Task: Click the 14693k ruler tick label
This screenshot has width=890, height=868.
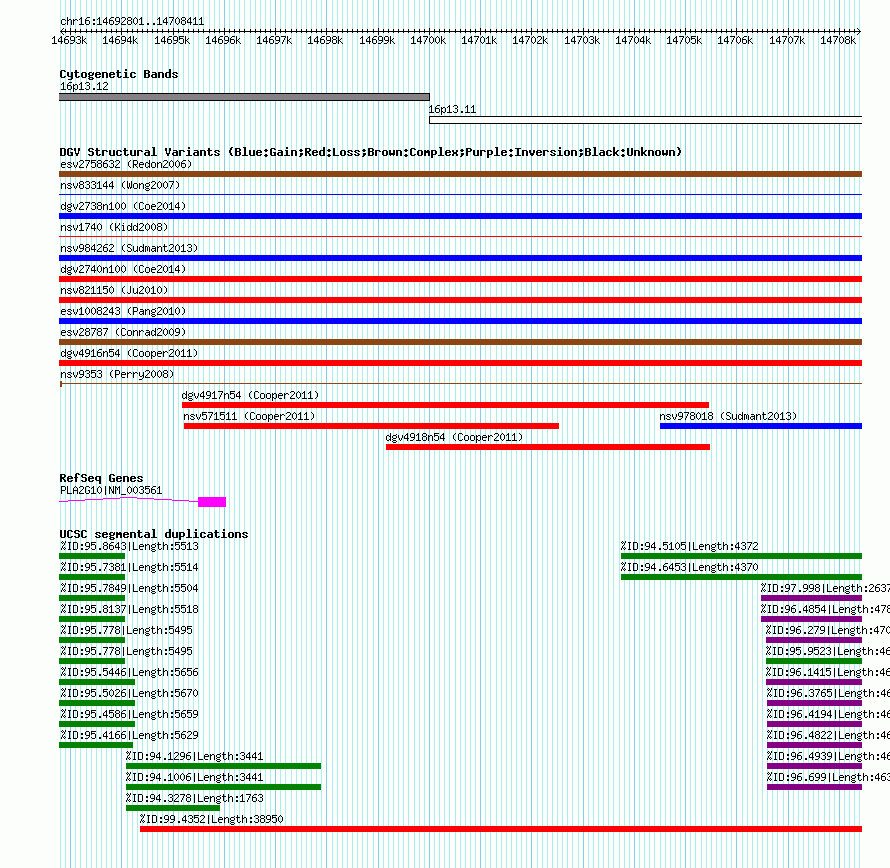Action: coord(69,40)
